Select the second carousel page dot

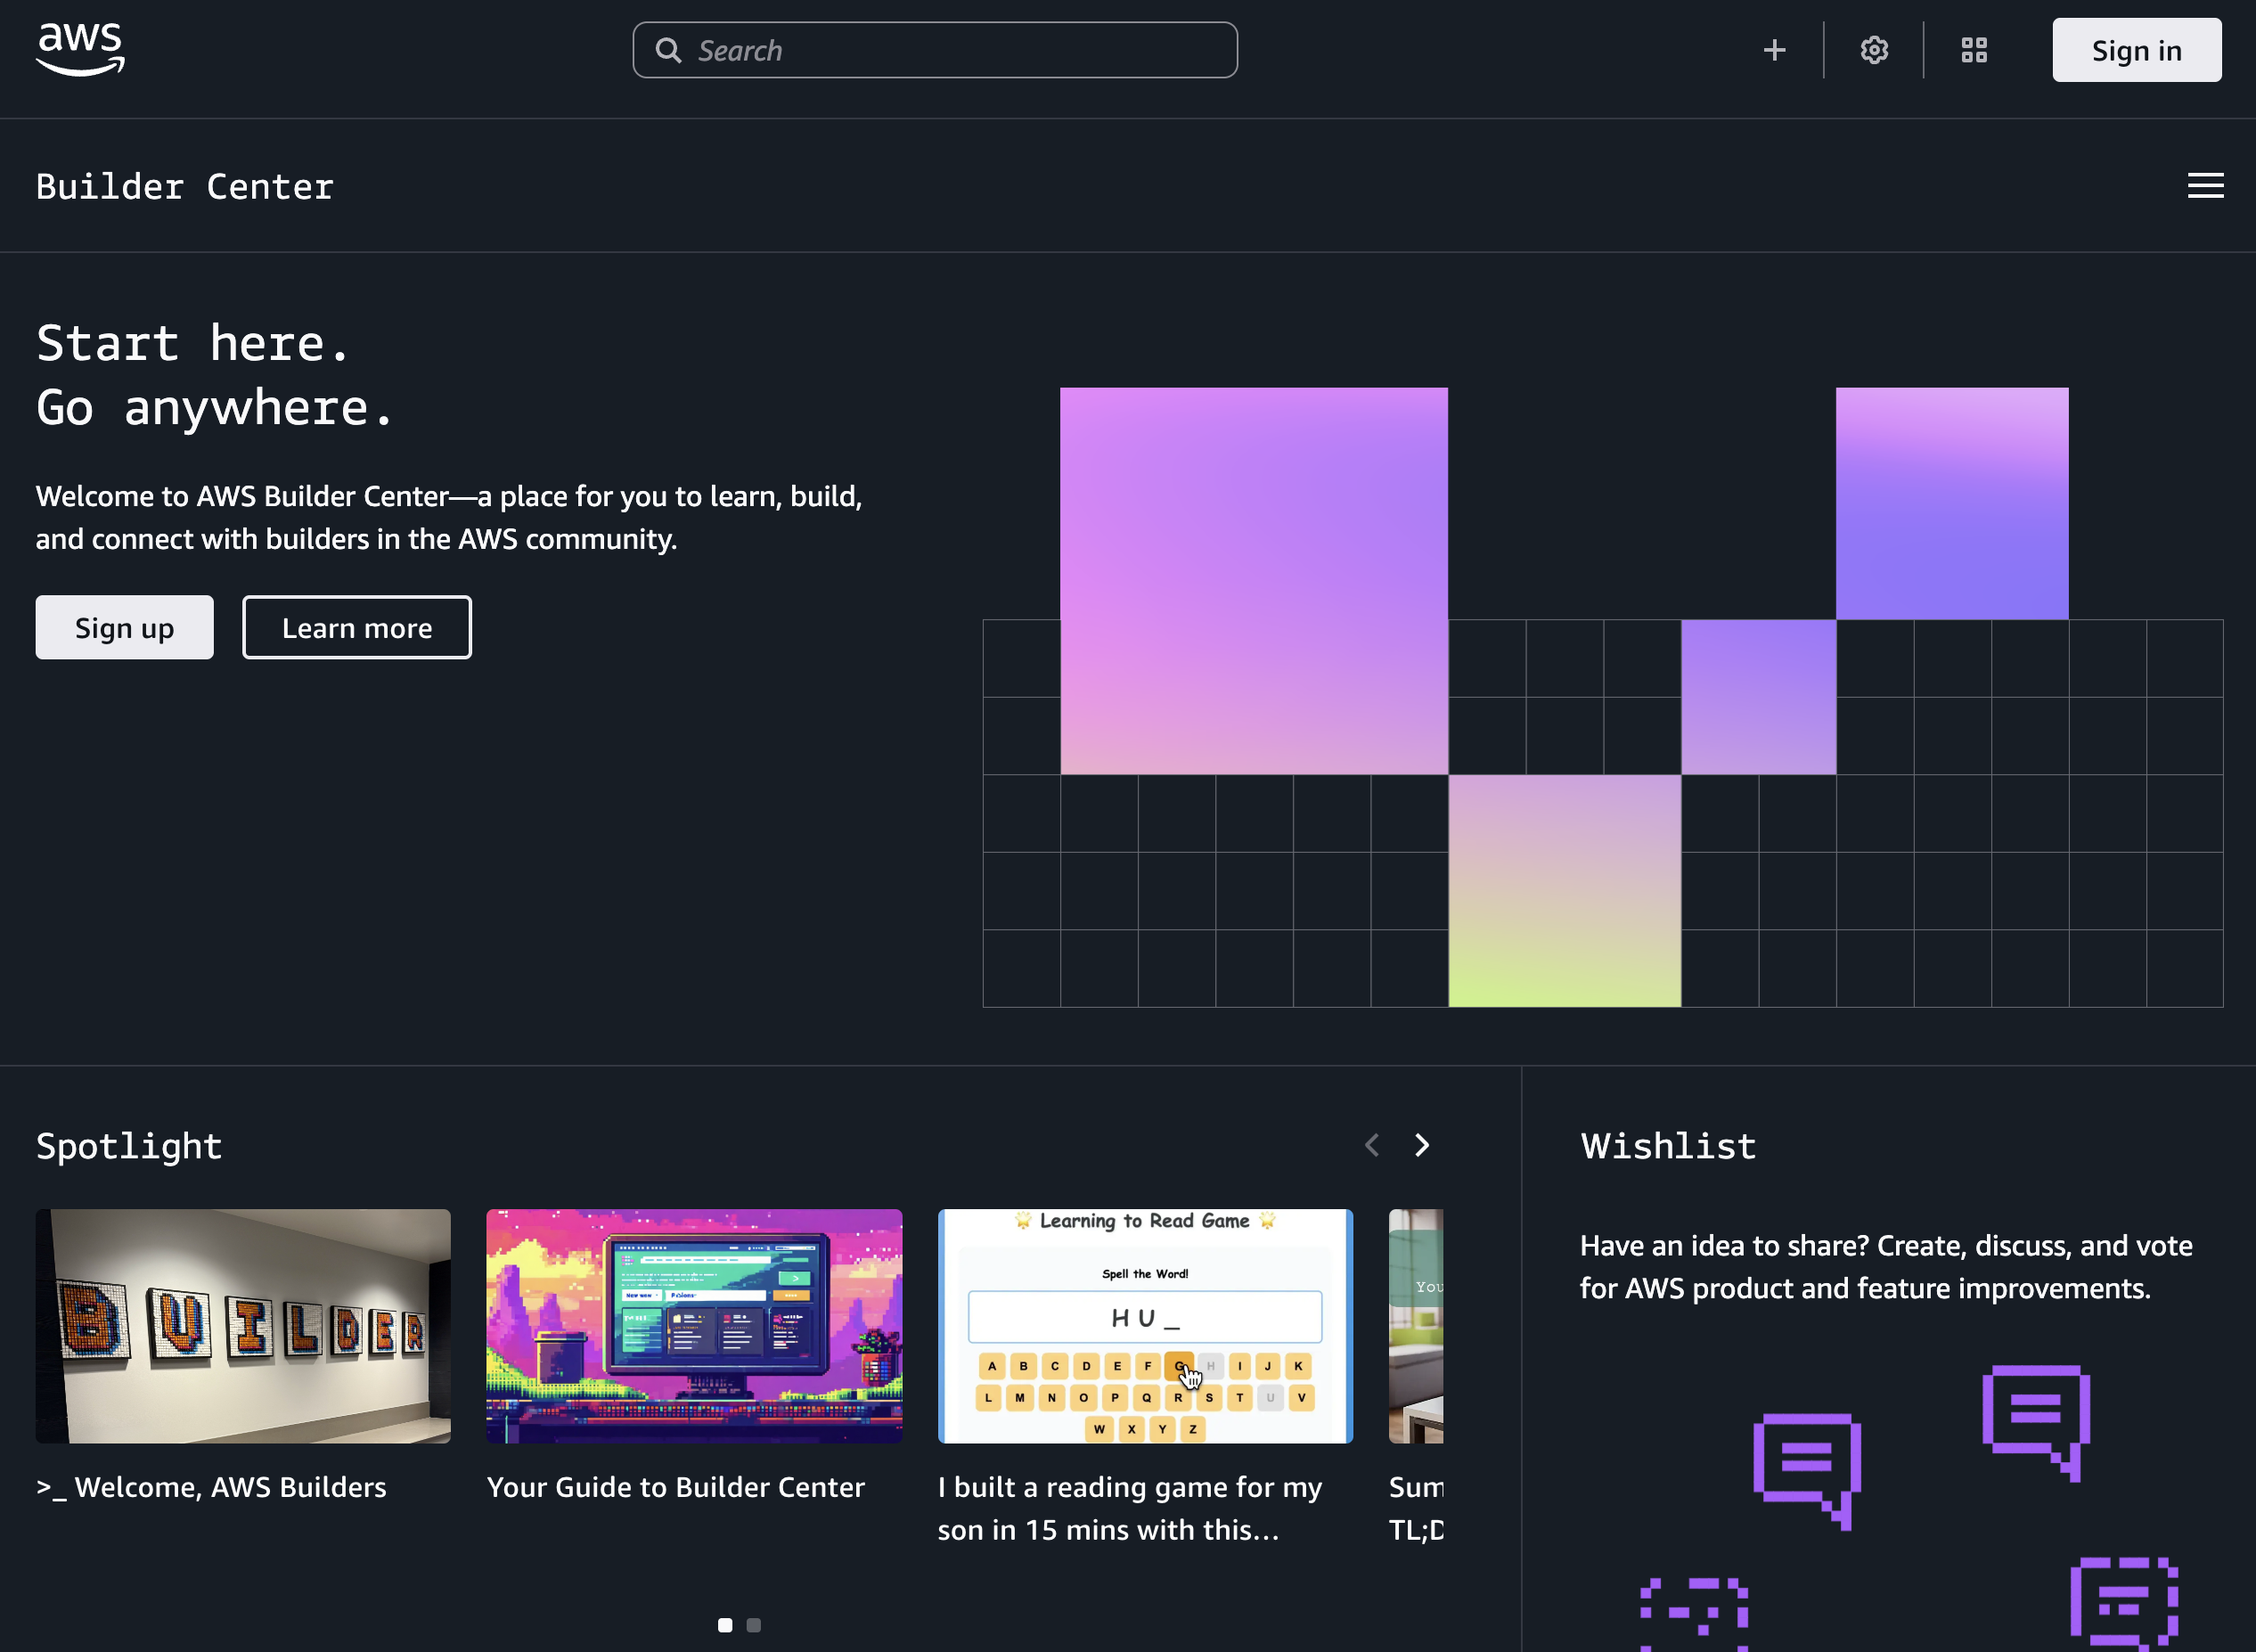754,1625
